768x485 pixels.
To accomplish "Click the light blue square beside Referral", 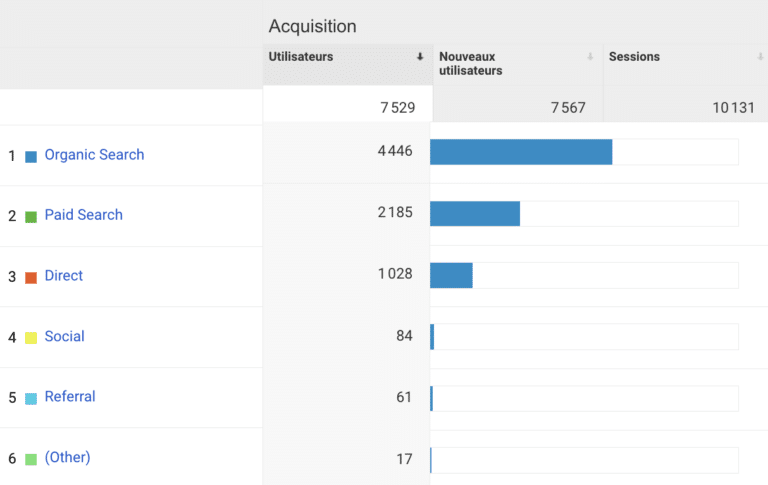I will coord(31,398).
